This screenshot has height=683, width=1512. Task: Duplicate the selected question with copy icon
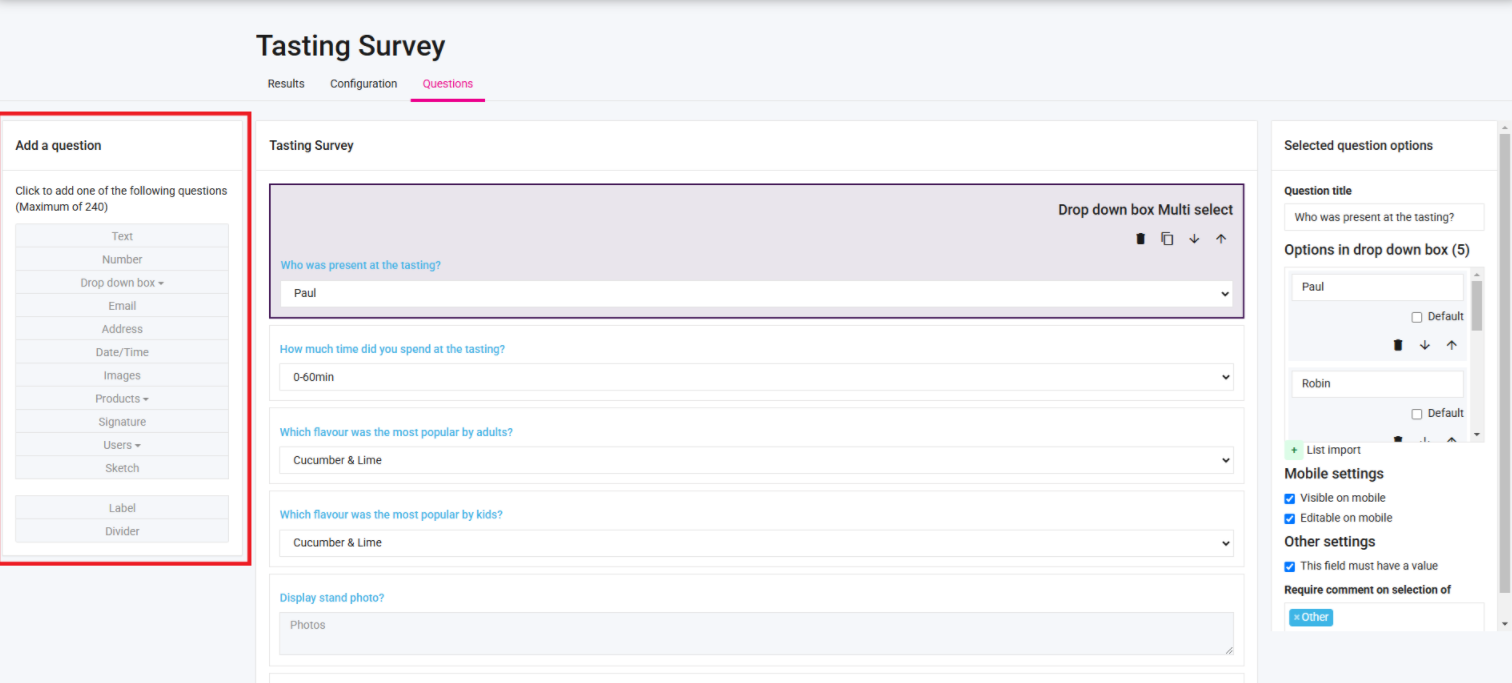pos(1167,239)
